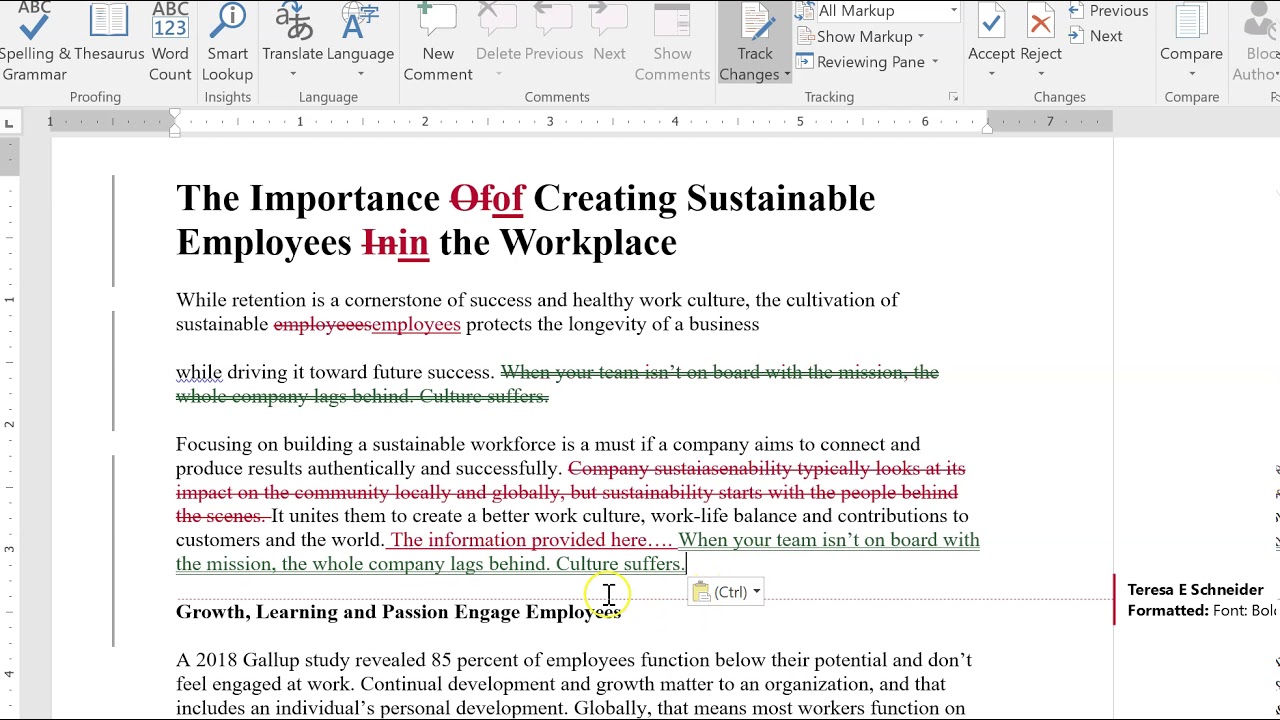1280x720 pixels.
Task: Click the Paste Options (Ctrl) button
Action: pyautogui.click(x=726, y=592)
